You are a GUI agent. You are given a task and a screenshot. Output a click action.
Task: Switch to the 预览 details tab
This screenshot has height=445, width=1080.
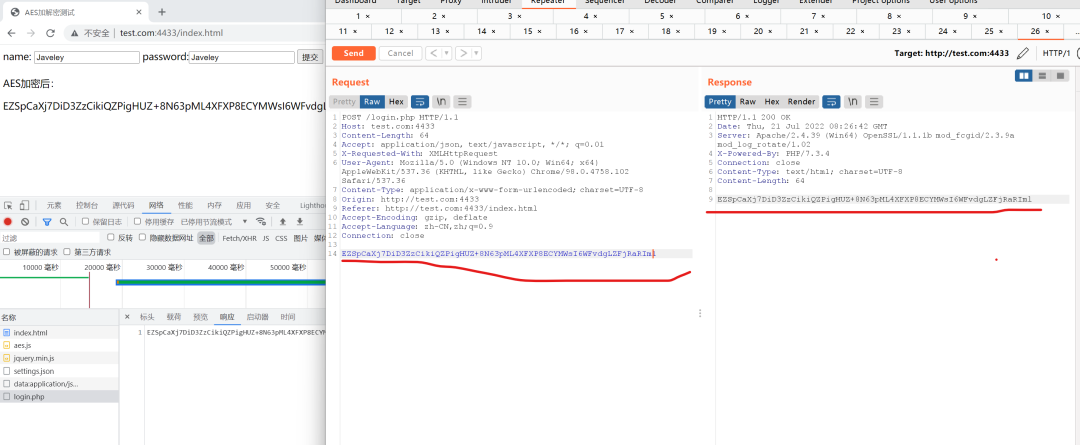[x=200, y=317]
